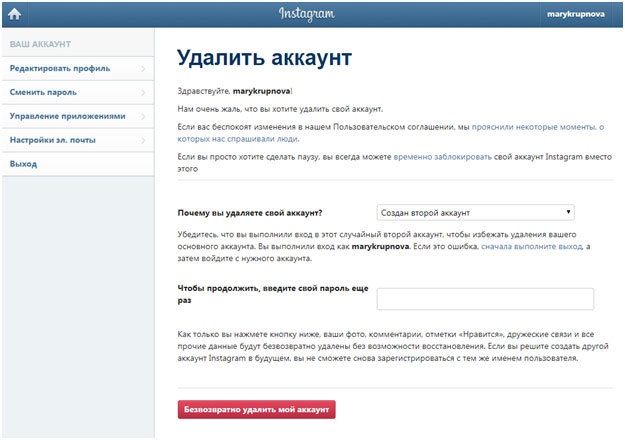Focus the password re-entry field

pyautogui.click(x=485, y=299)
